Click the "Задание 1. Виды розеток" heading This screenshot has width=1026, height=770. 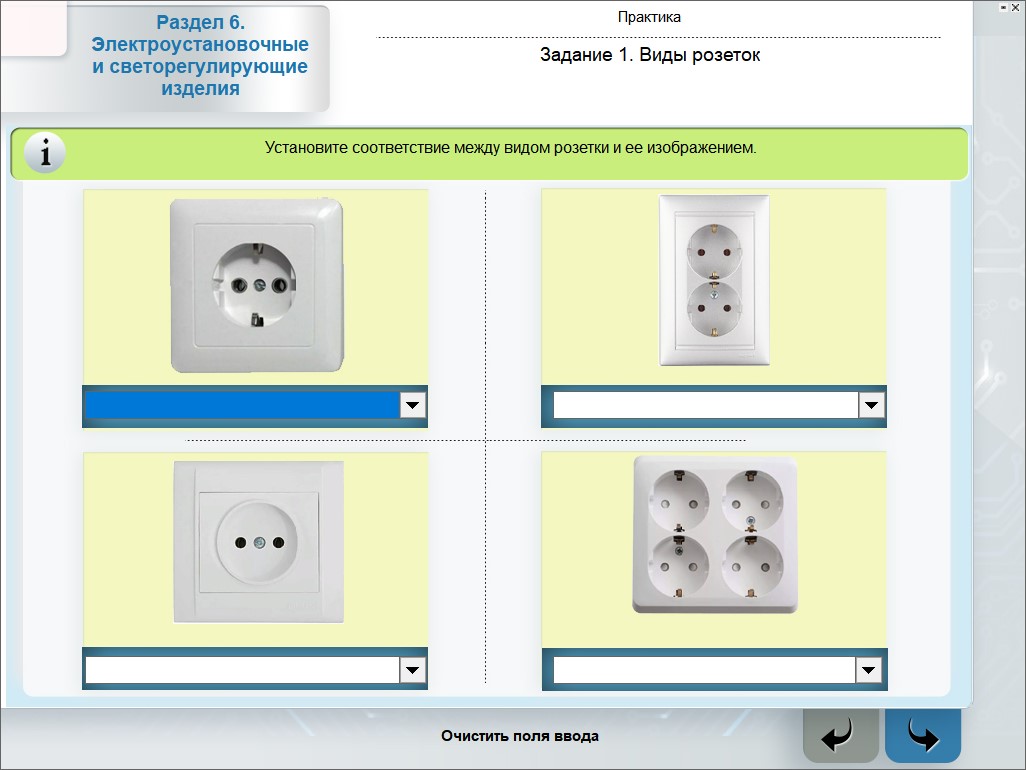pos(650,55)
